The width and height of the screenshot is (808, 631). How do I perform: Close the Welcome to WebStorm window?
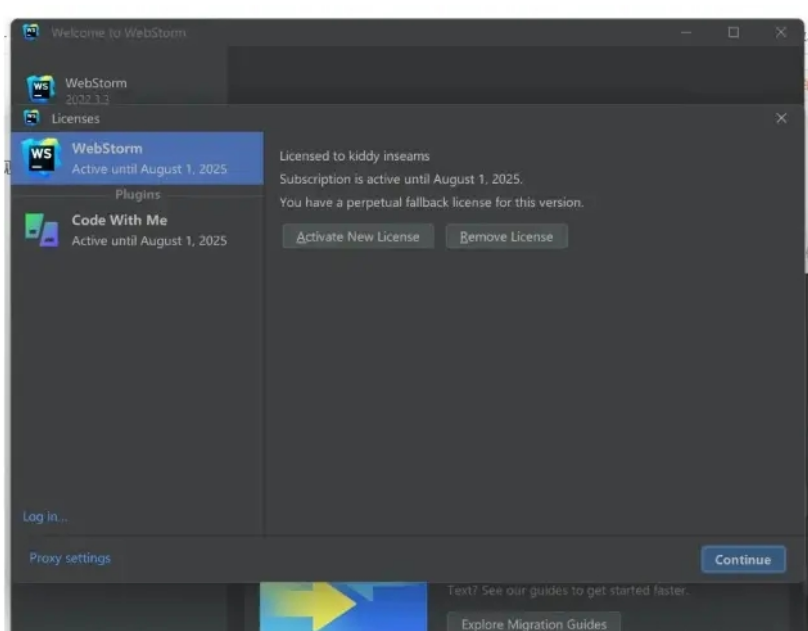click(781, 32)
